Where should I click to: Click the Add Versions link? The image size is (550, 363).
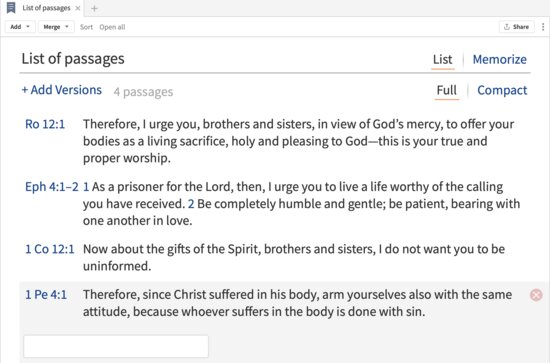62,90
